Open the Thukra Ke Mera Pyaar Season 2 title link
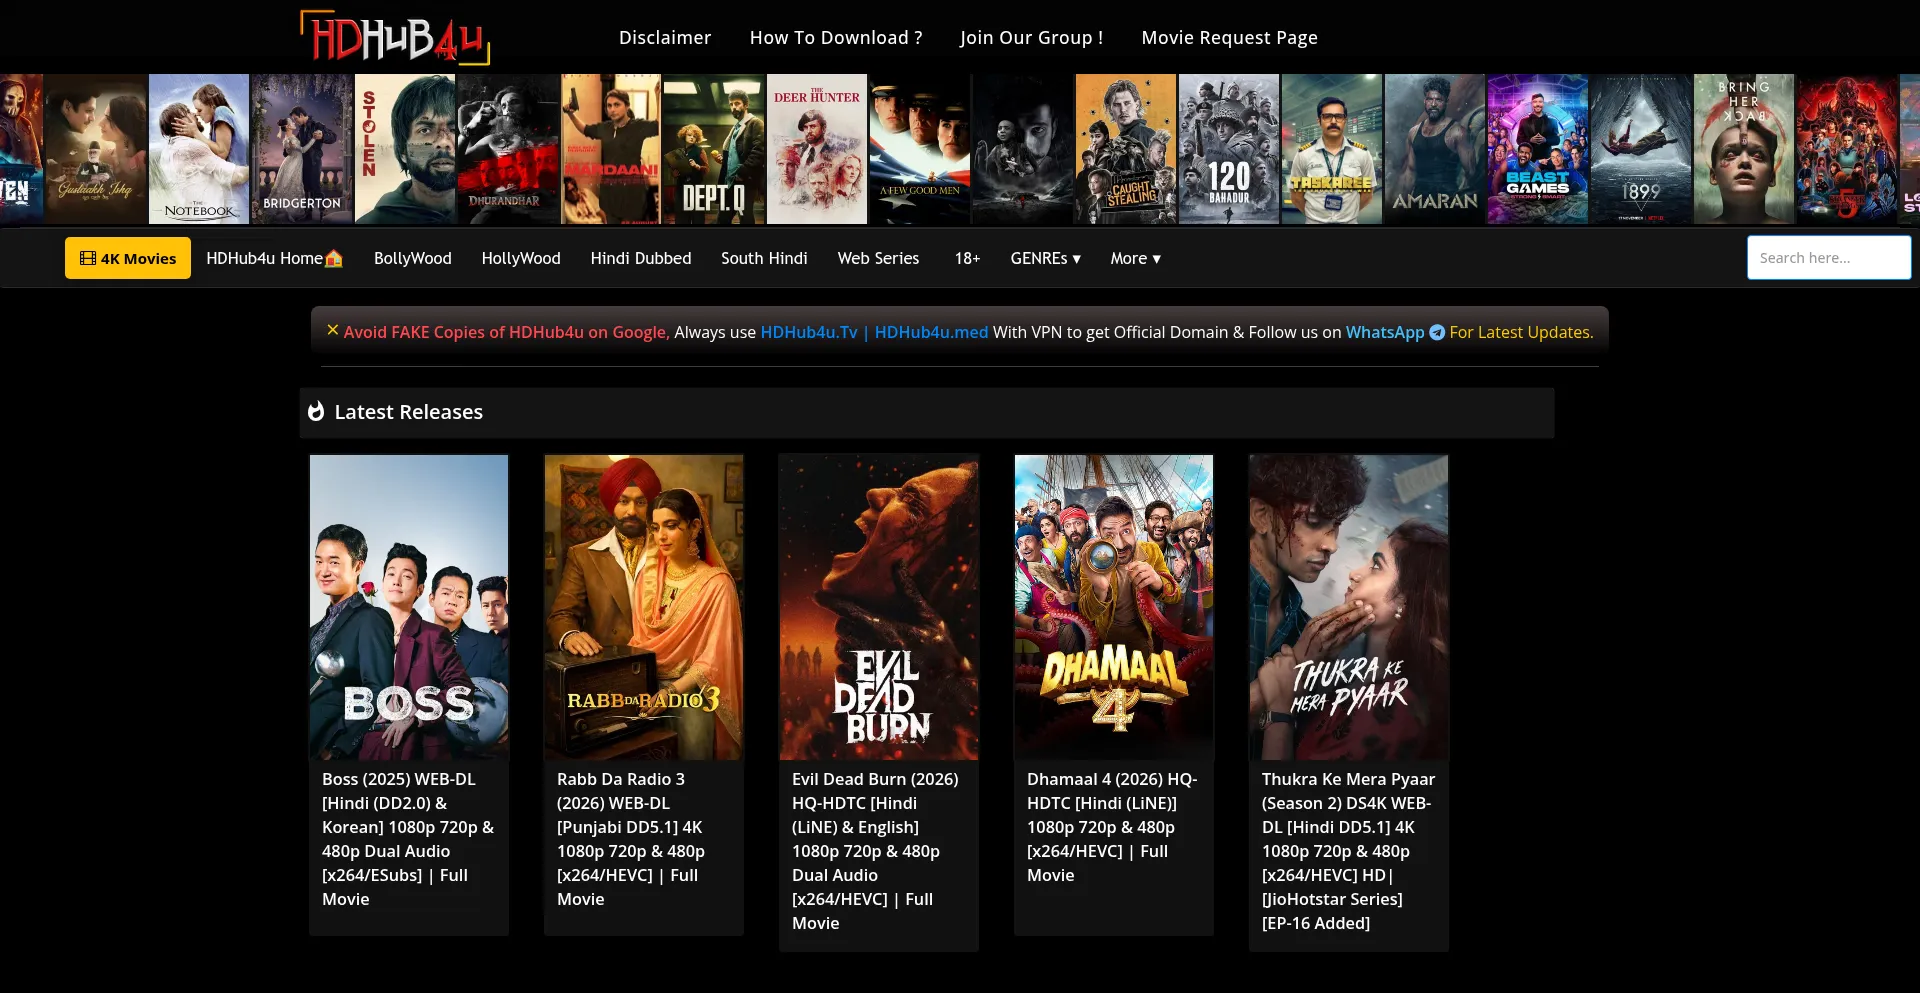This screenshot has width=1920, height=993. [x=1349, y=851]
